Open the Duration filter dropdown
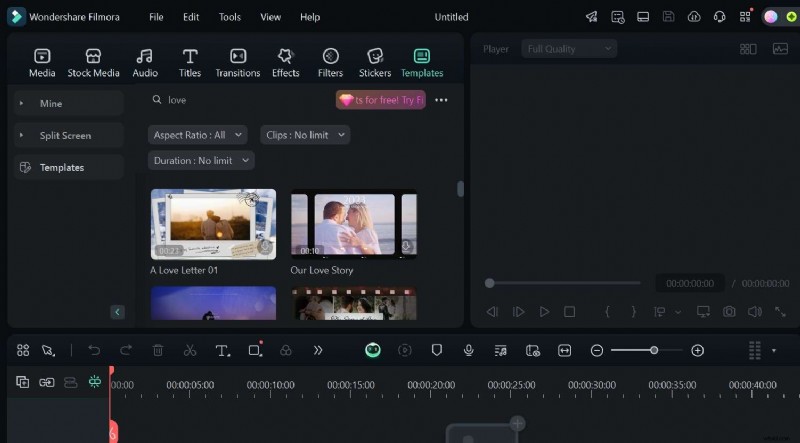This screenshot has height=443, width=800. 201,161
